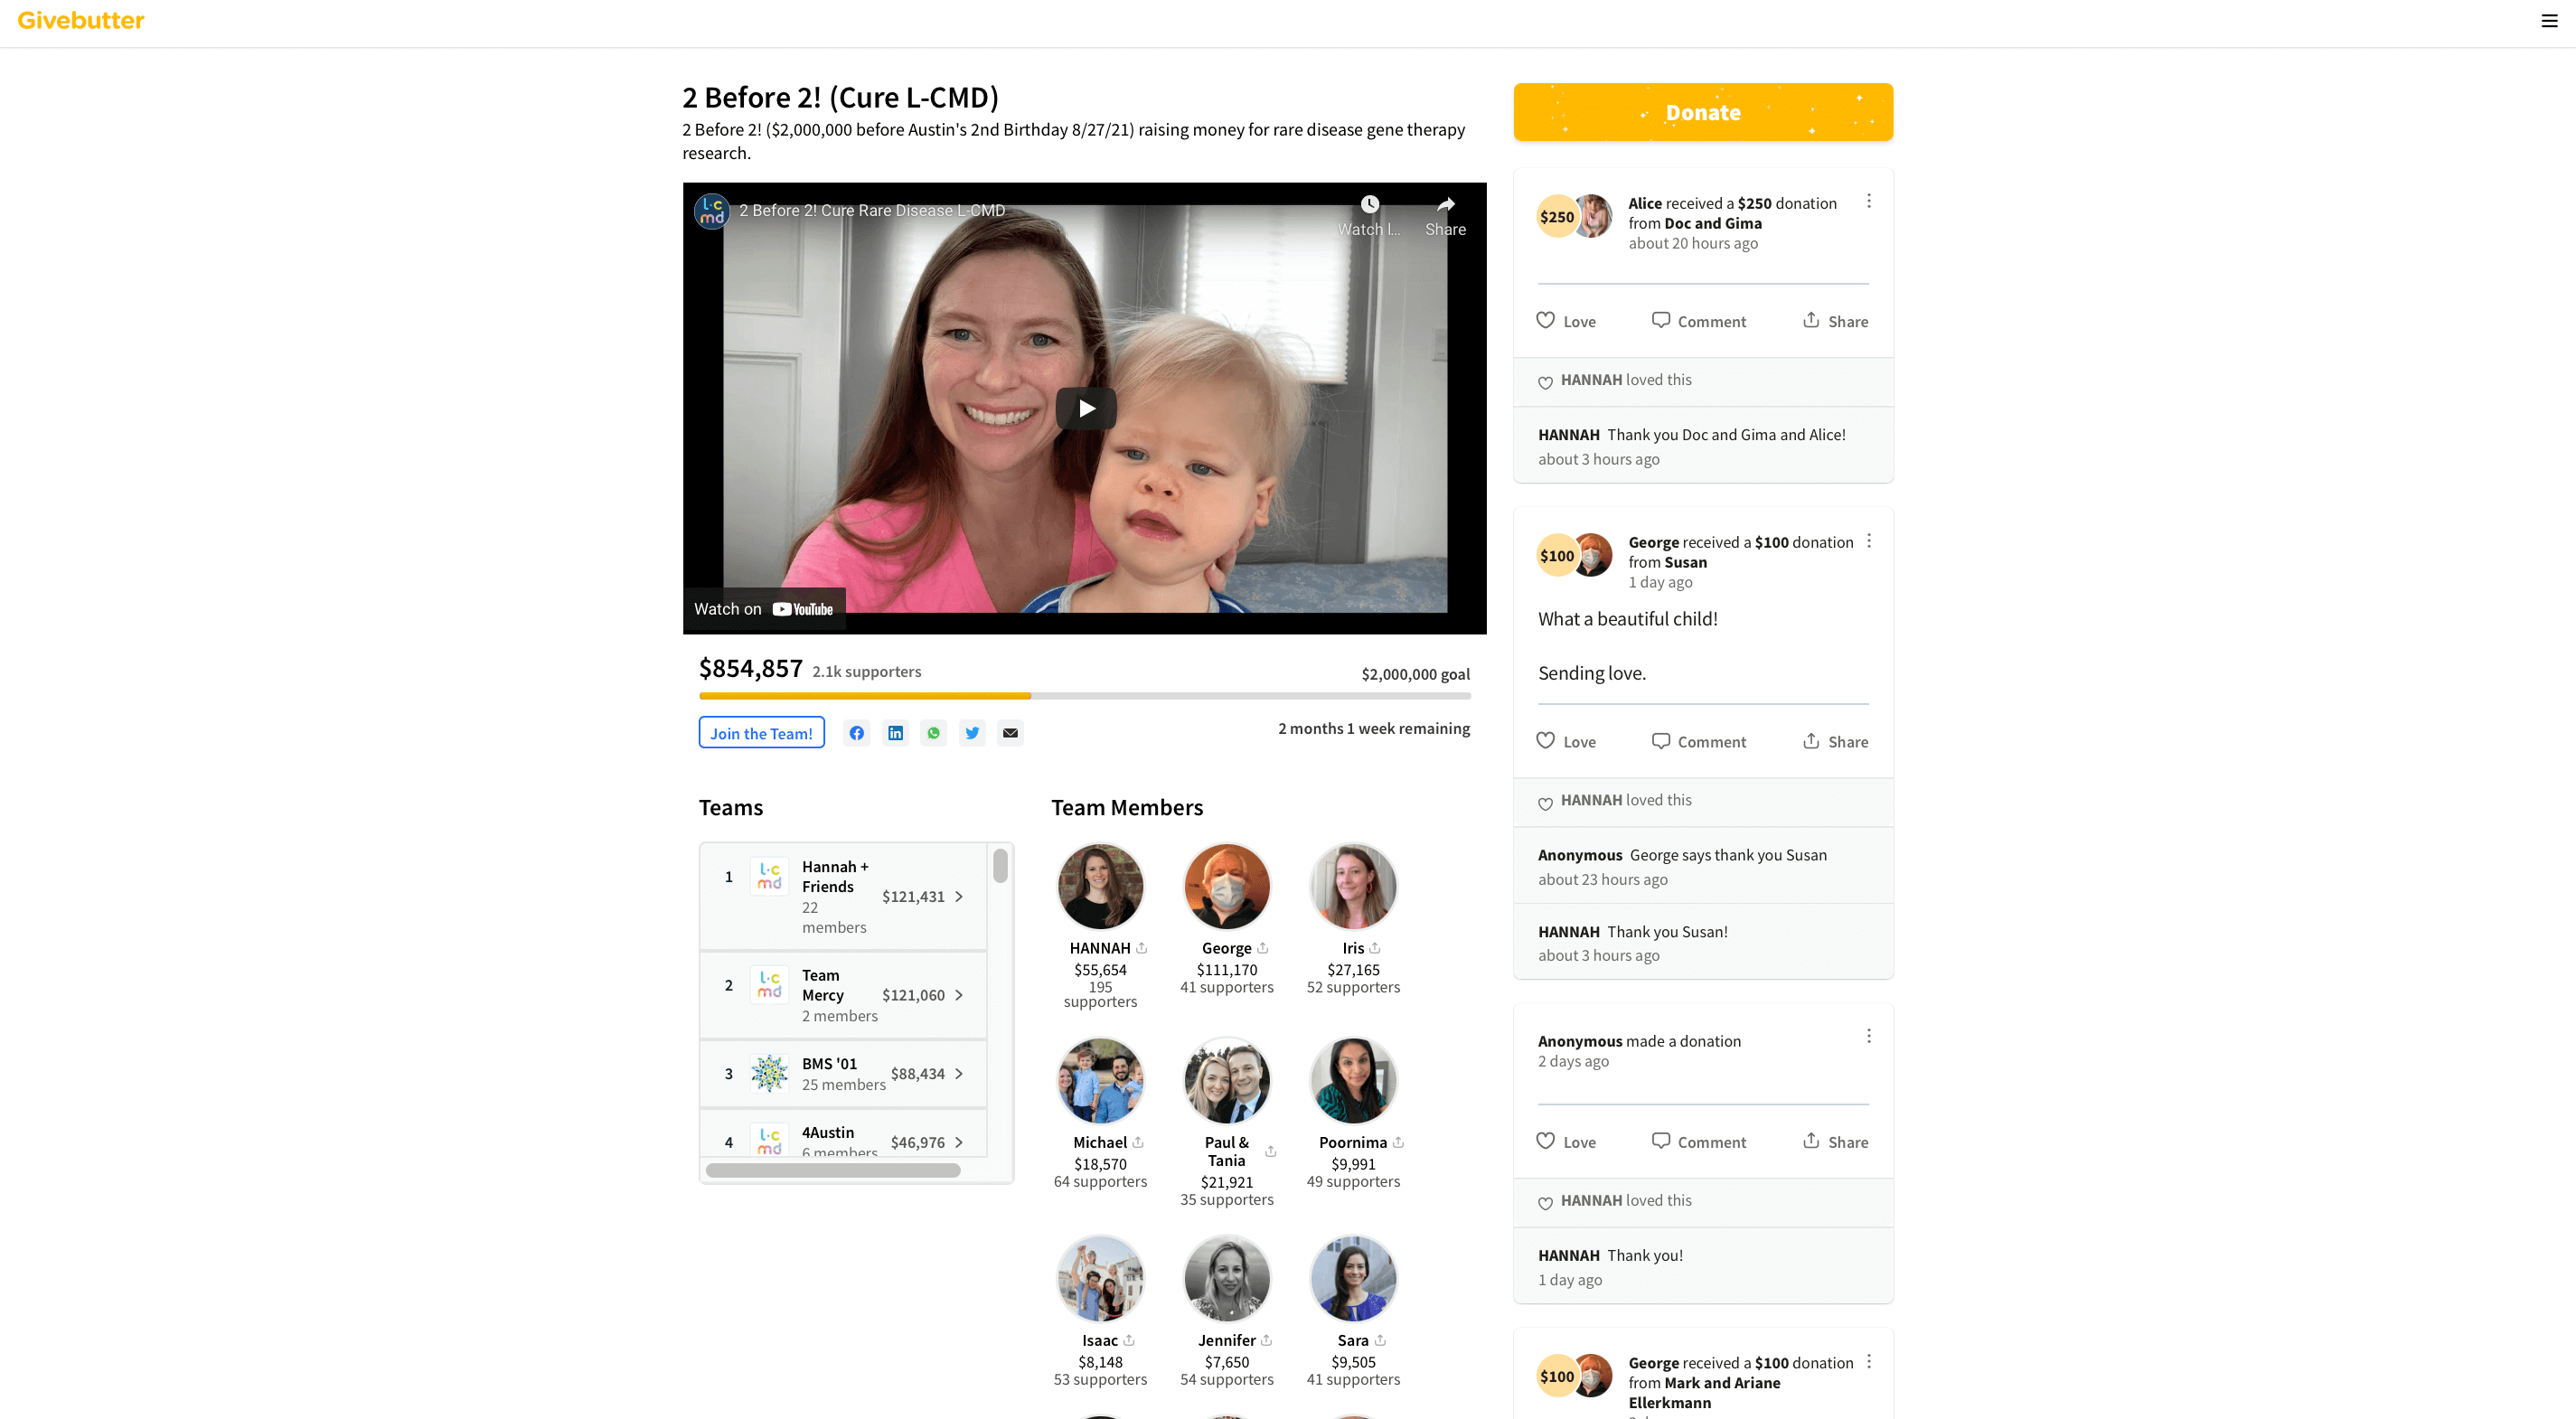Share the Anonymous donation
Image resolution: width=2576 pixels, height=1419 pixels.
[x=1835, y=1141]
